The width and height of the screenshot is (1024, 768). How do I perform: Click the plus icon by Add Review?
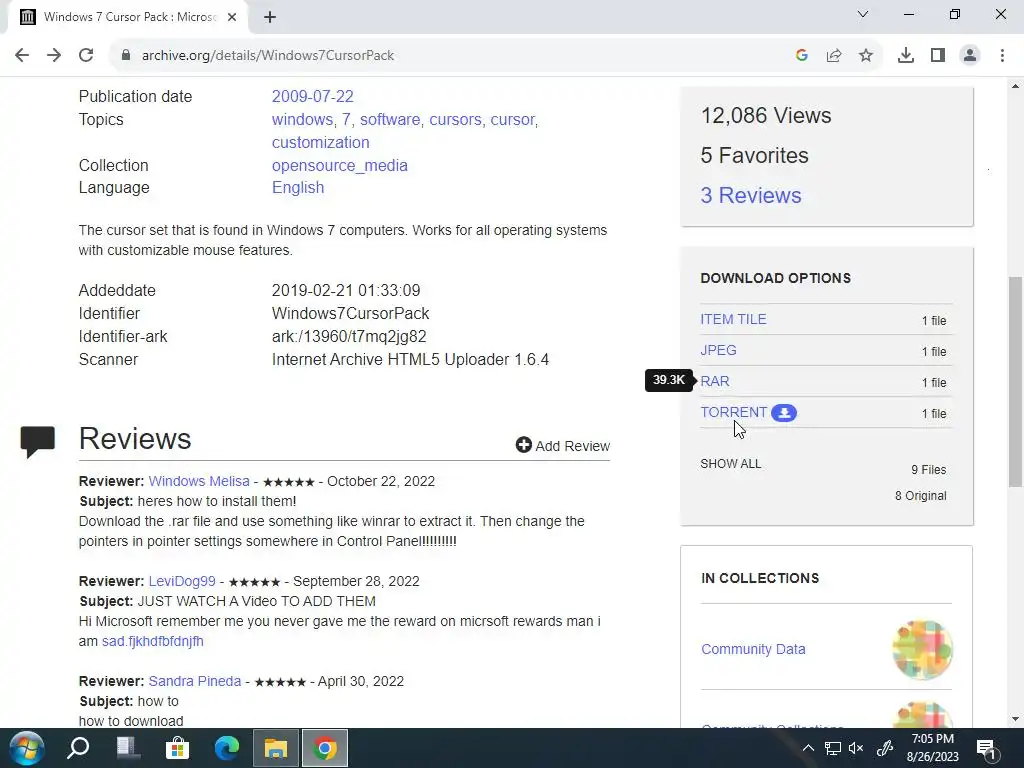pyautogui.click(x=524, y=445)
